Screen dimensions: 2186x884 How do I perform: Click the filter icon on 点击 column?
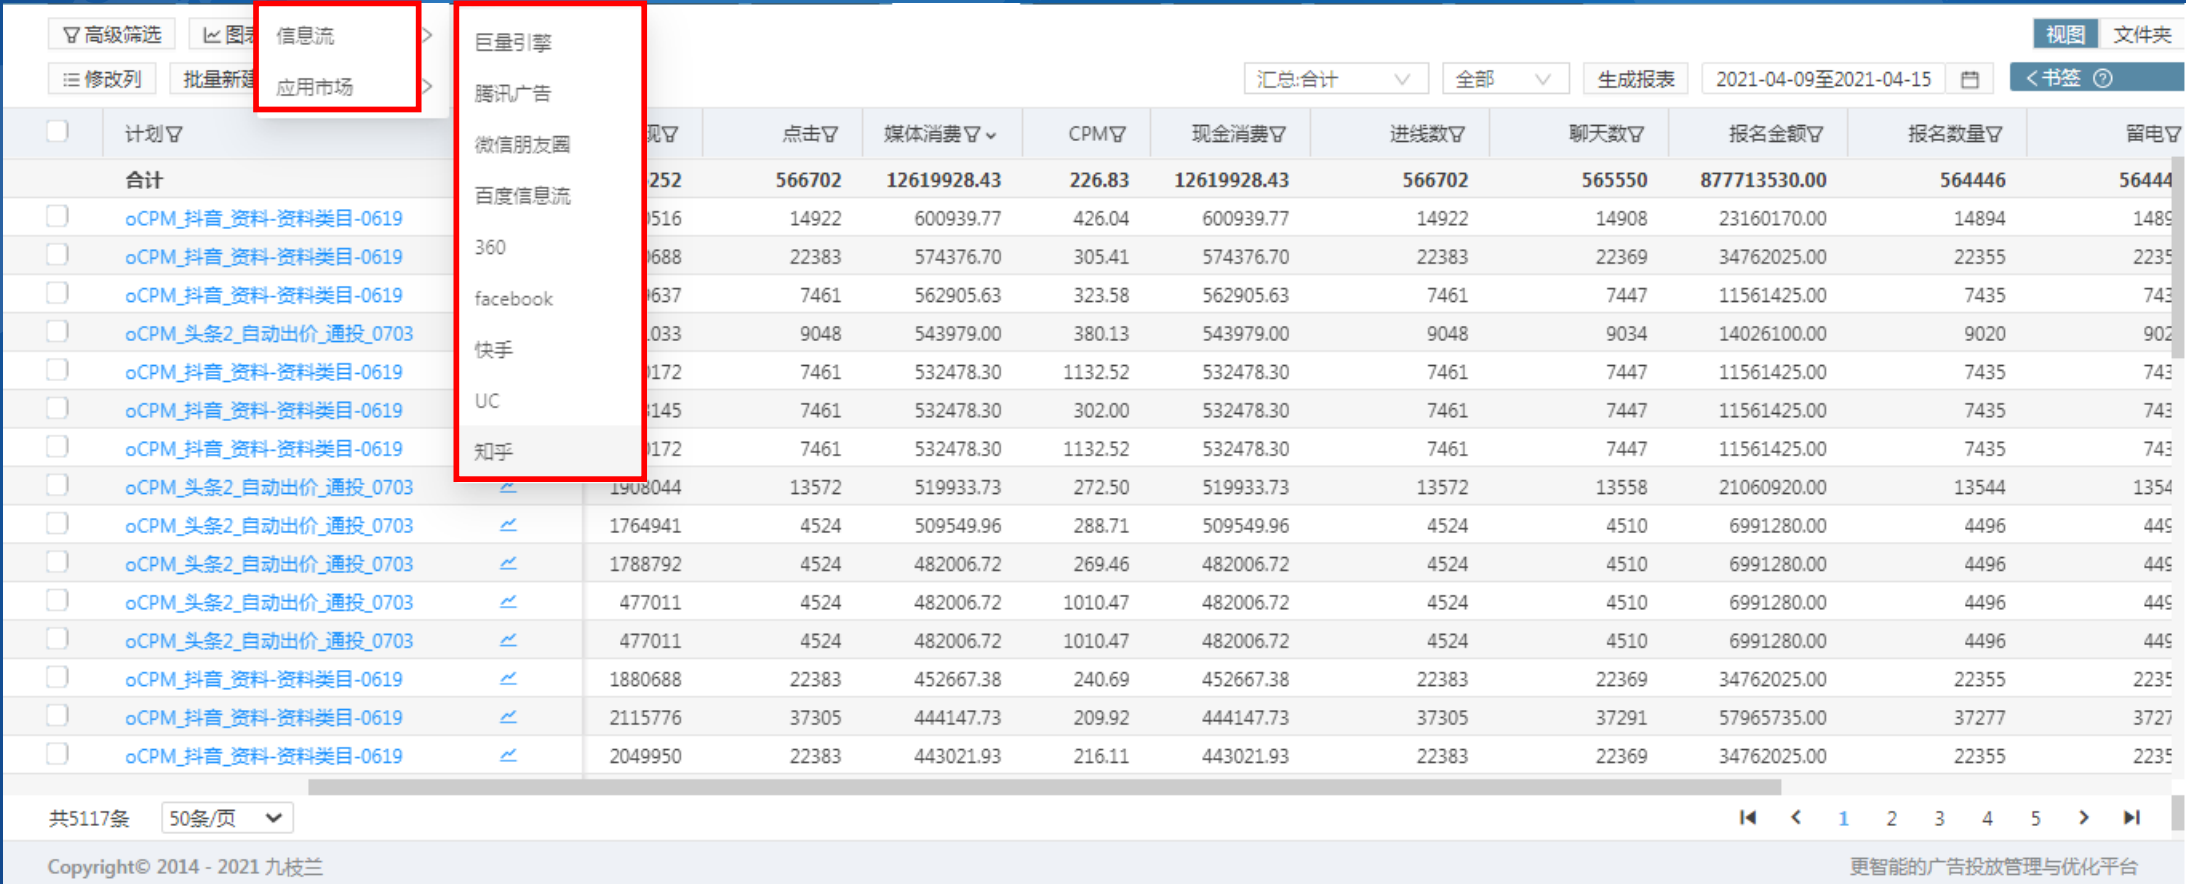tap(830, 134)
